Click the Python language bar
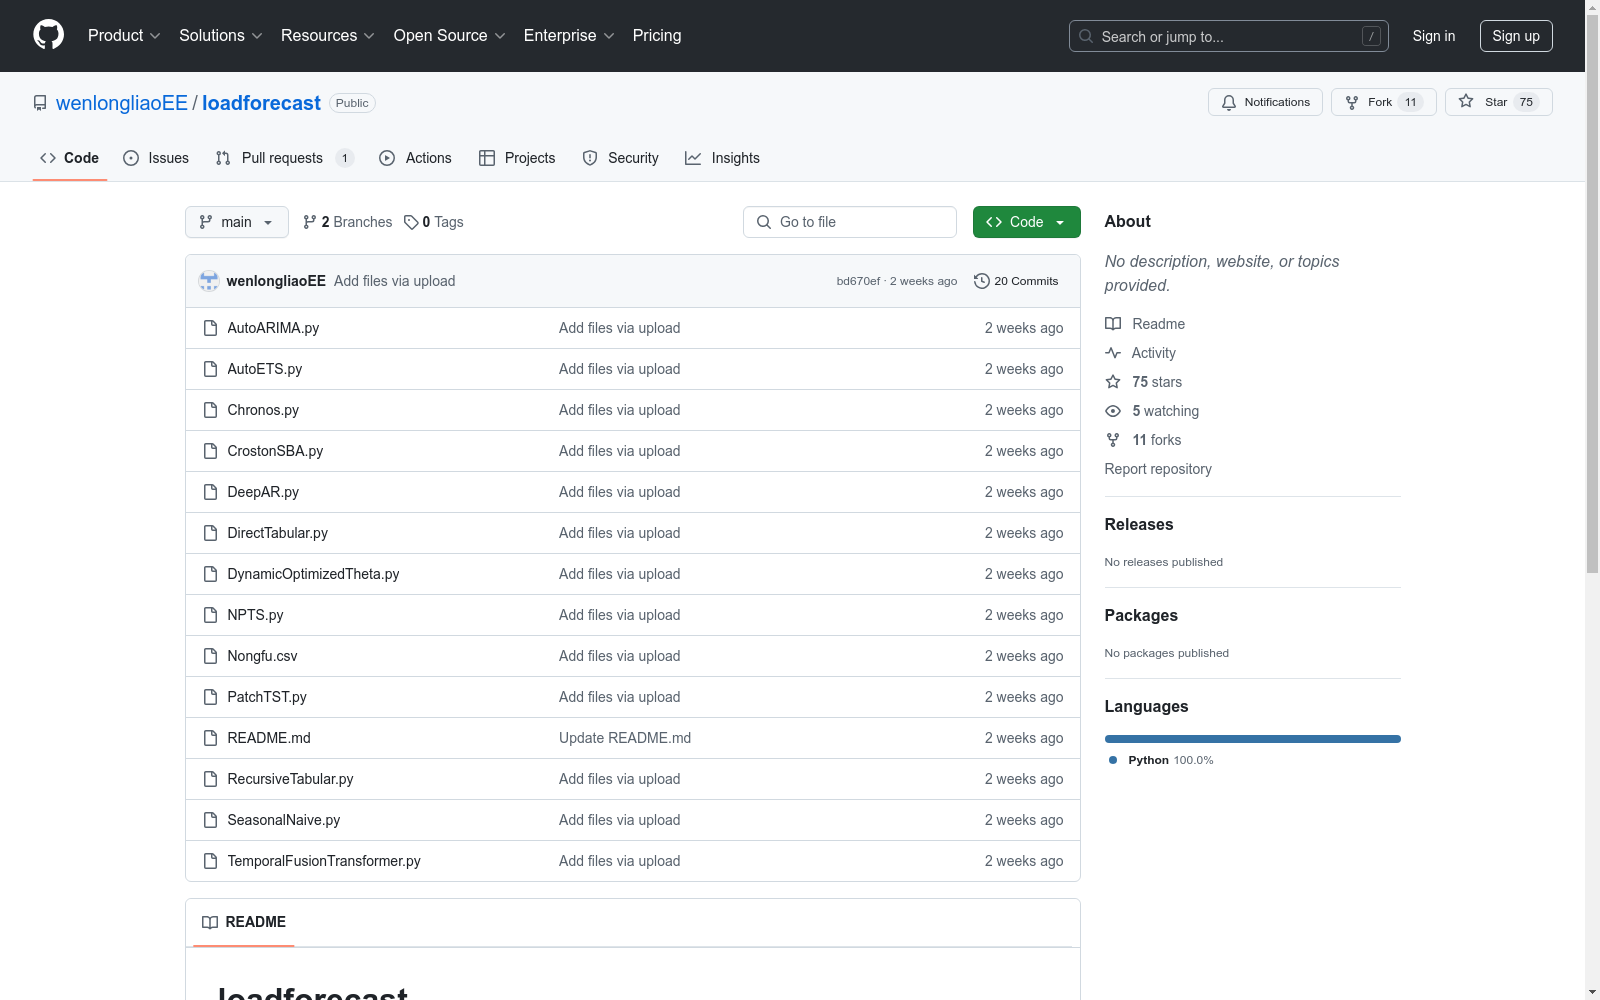Viewport: 1600px width, 1000px height. (x=1253, y=739)
